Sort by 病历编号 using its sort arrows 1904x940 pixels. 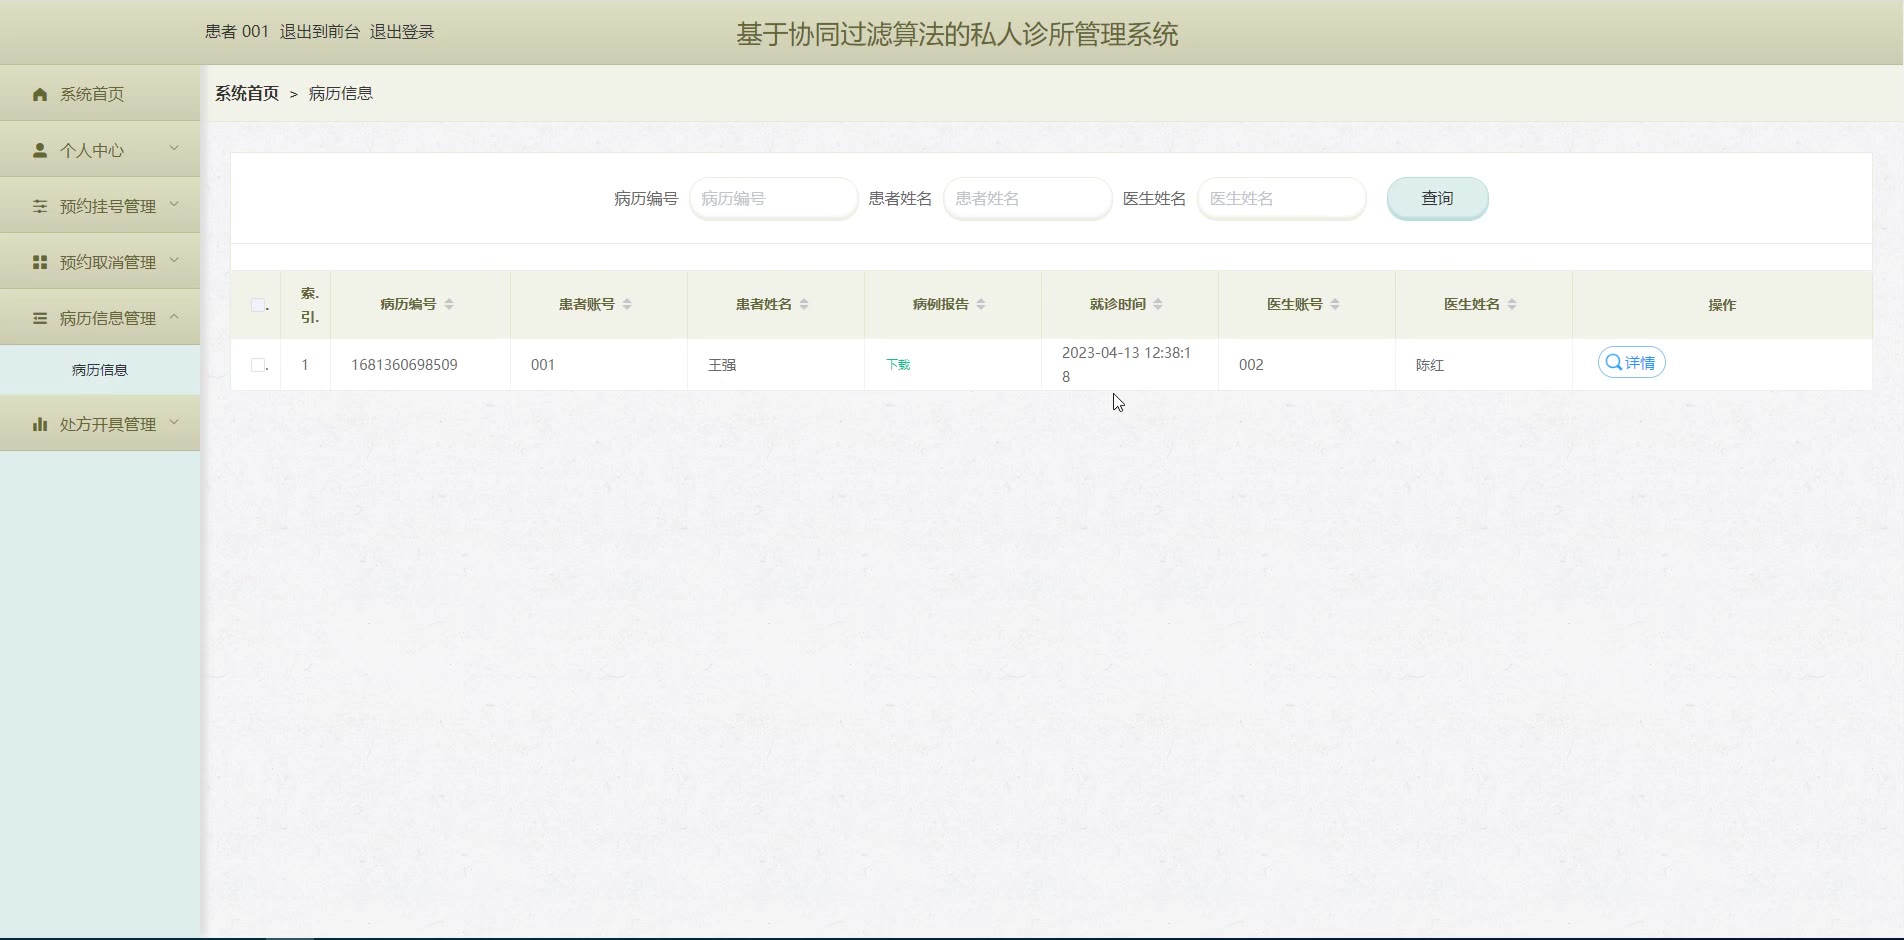(x=449, y=304)
